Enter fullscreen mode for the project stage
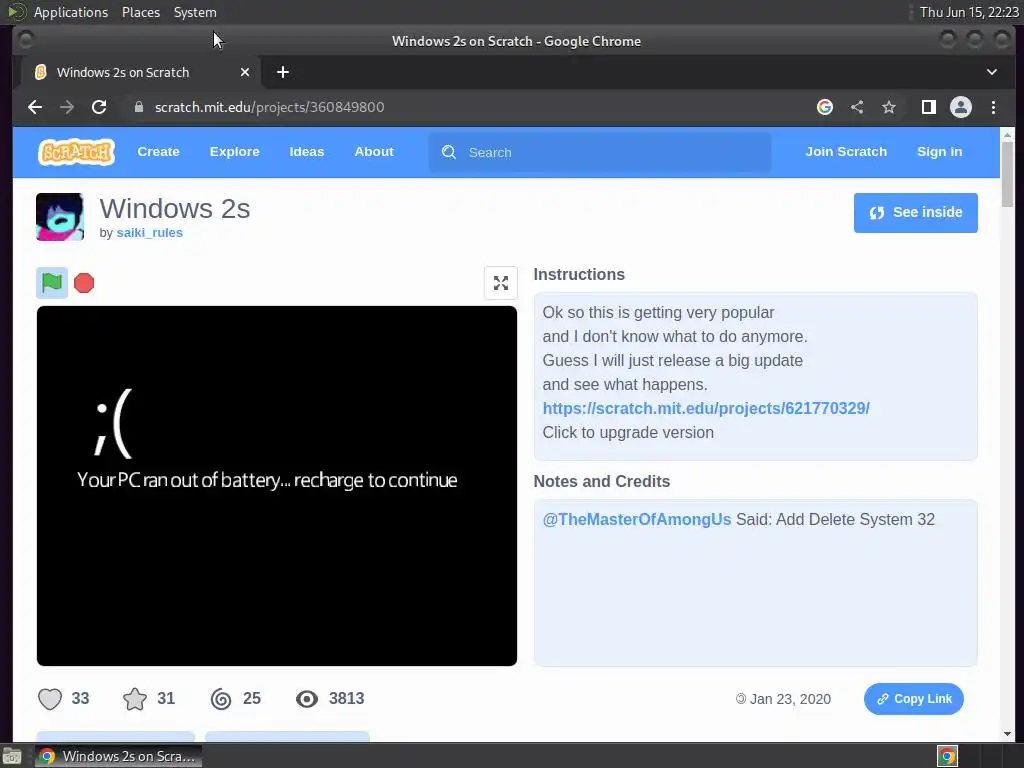Image resolution: width=1024 pixels, height=768 pixels. tap(501, 283)
